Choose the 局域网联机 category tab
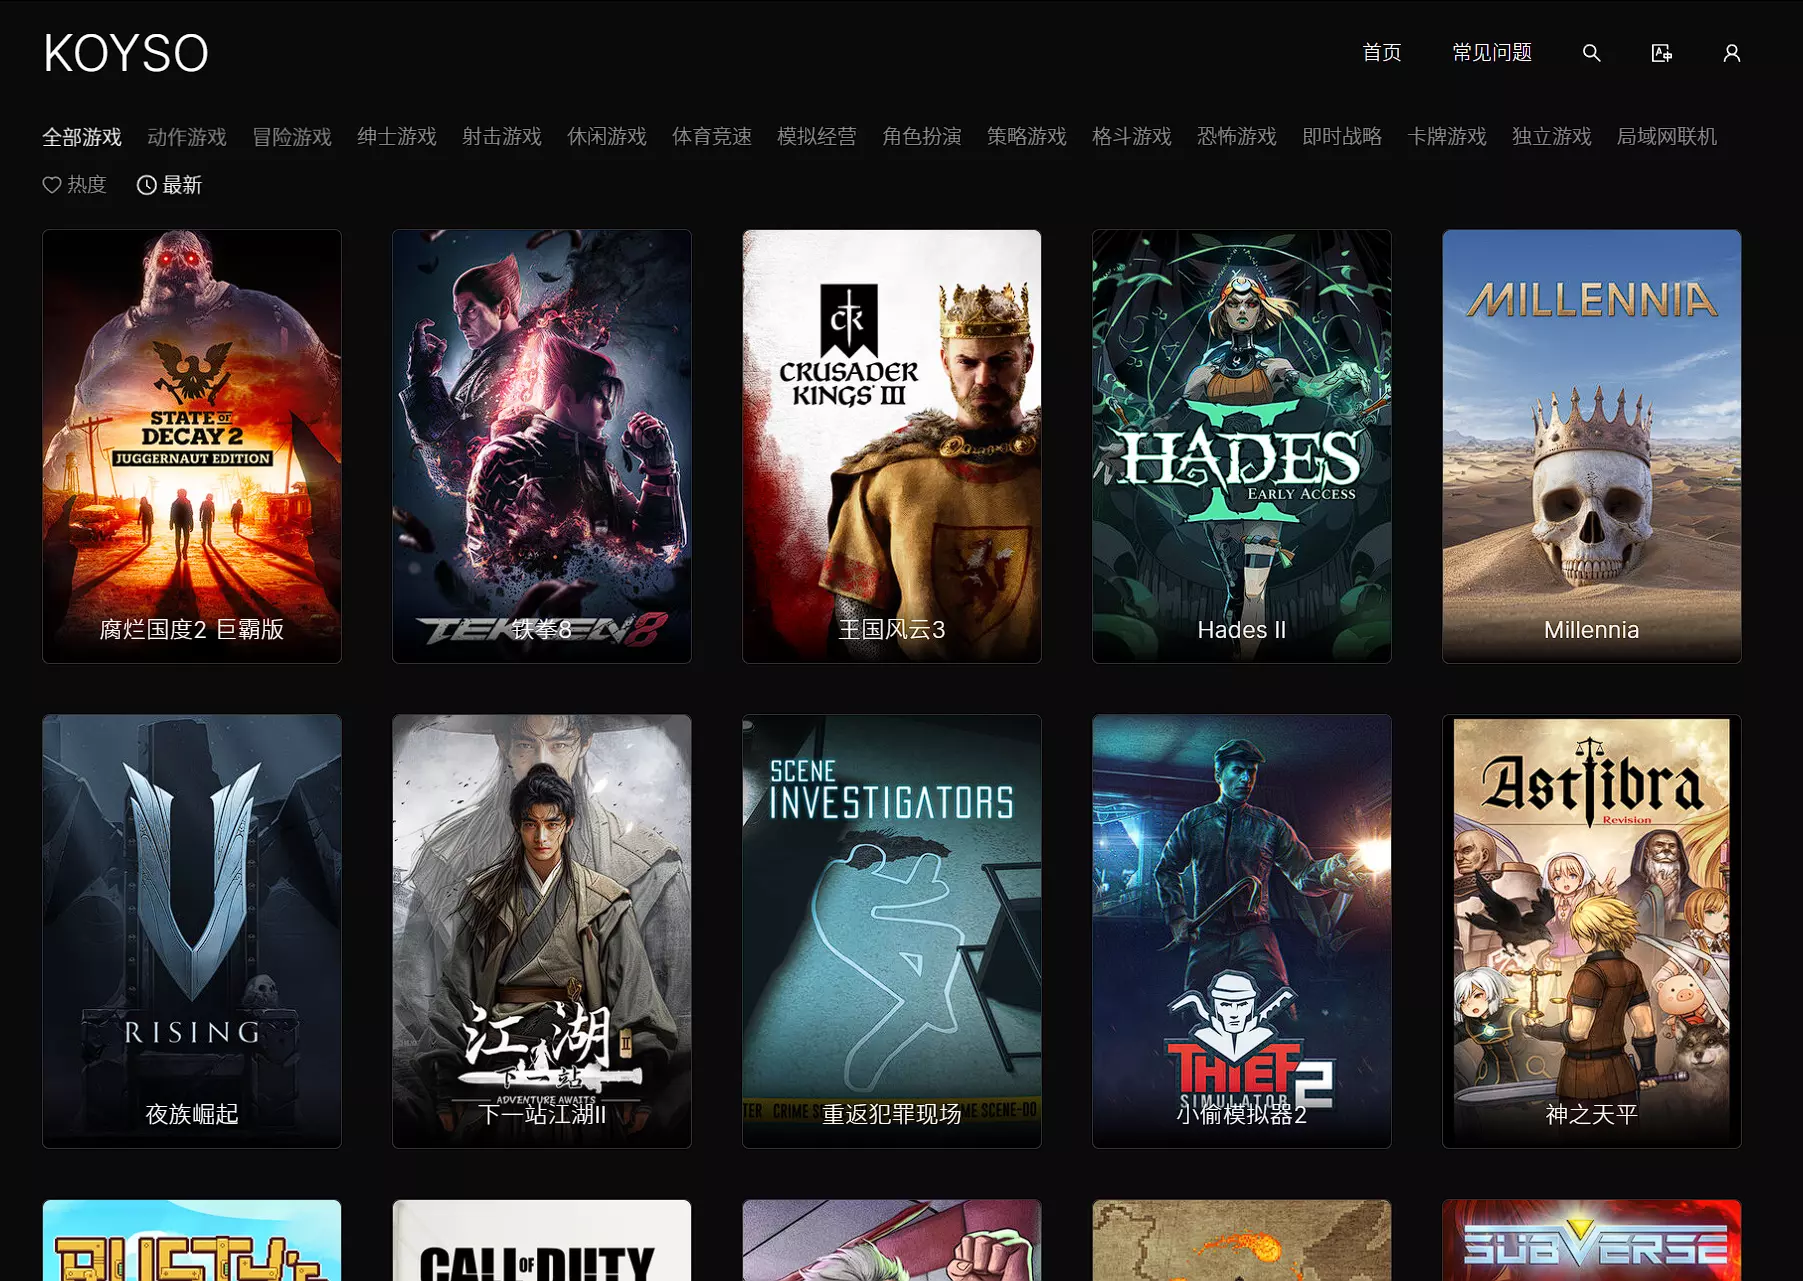 [x=1666, y=137]
